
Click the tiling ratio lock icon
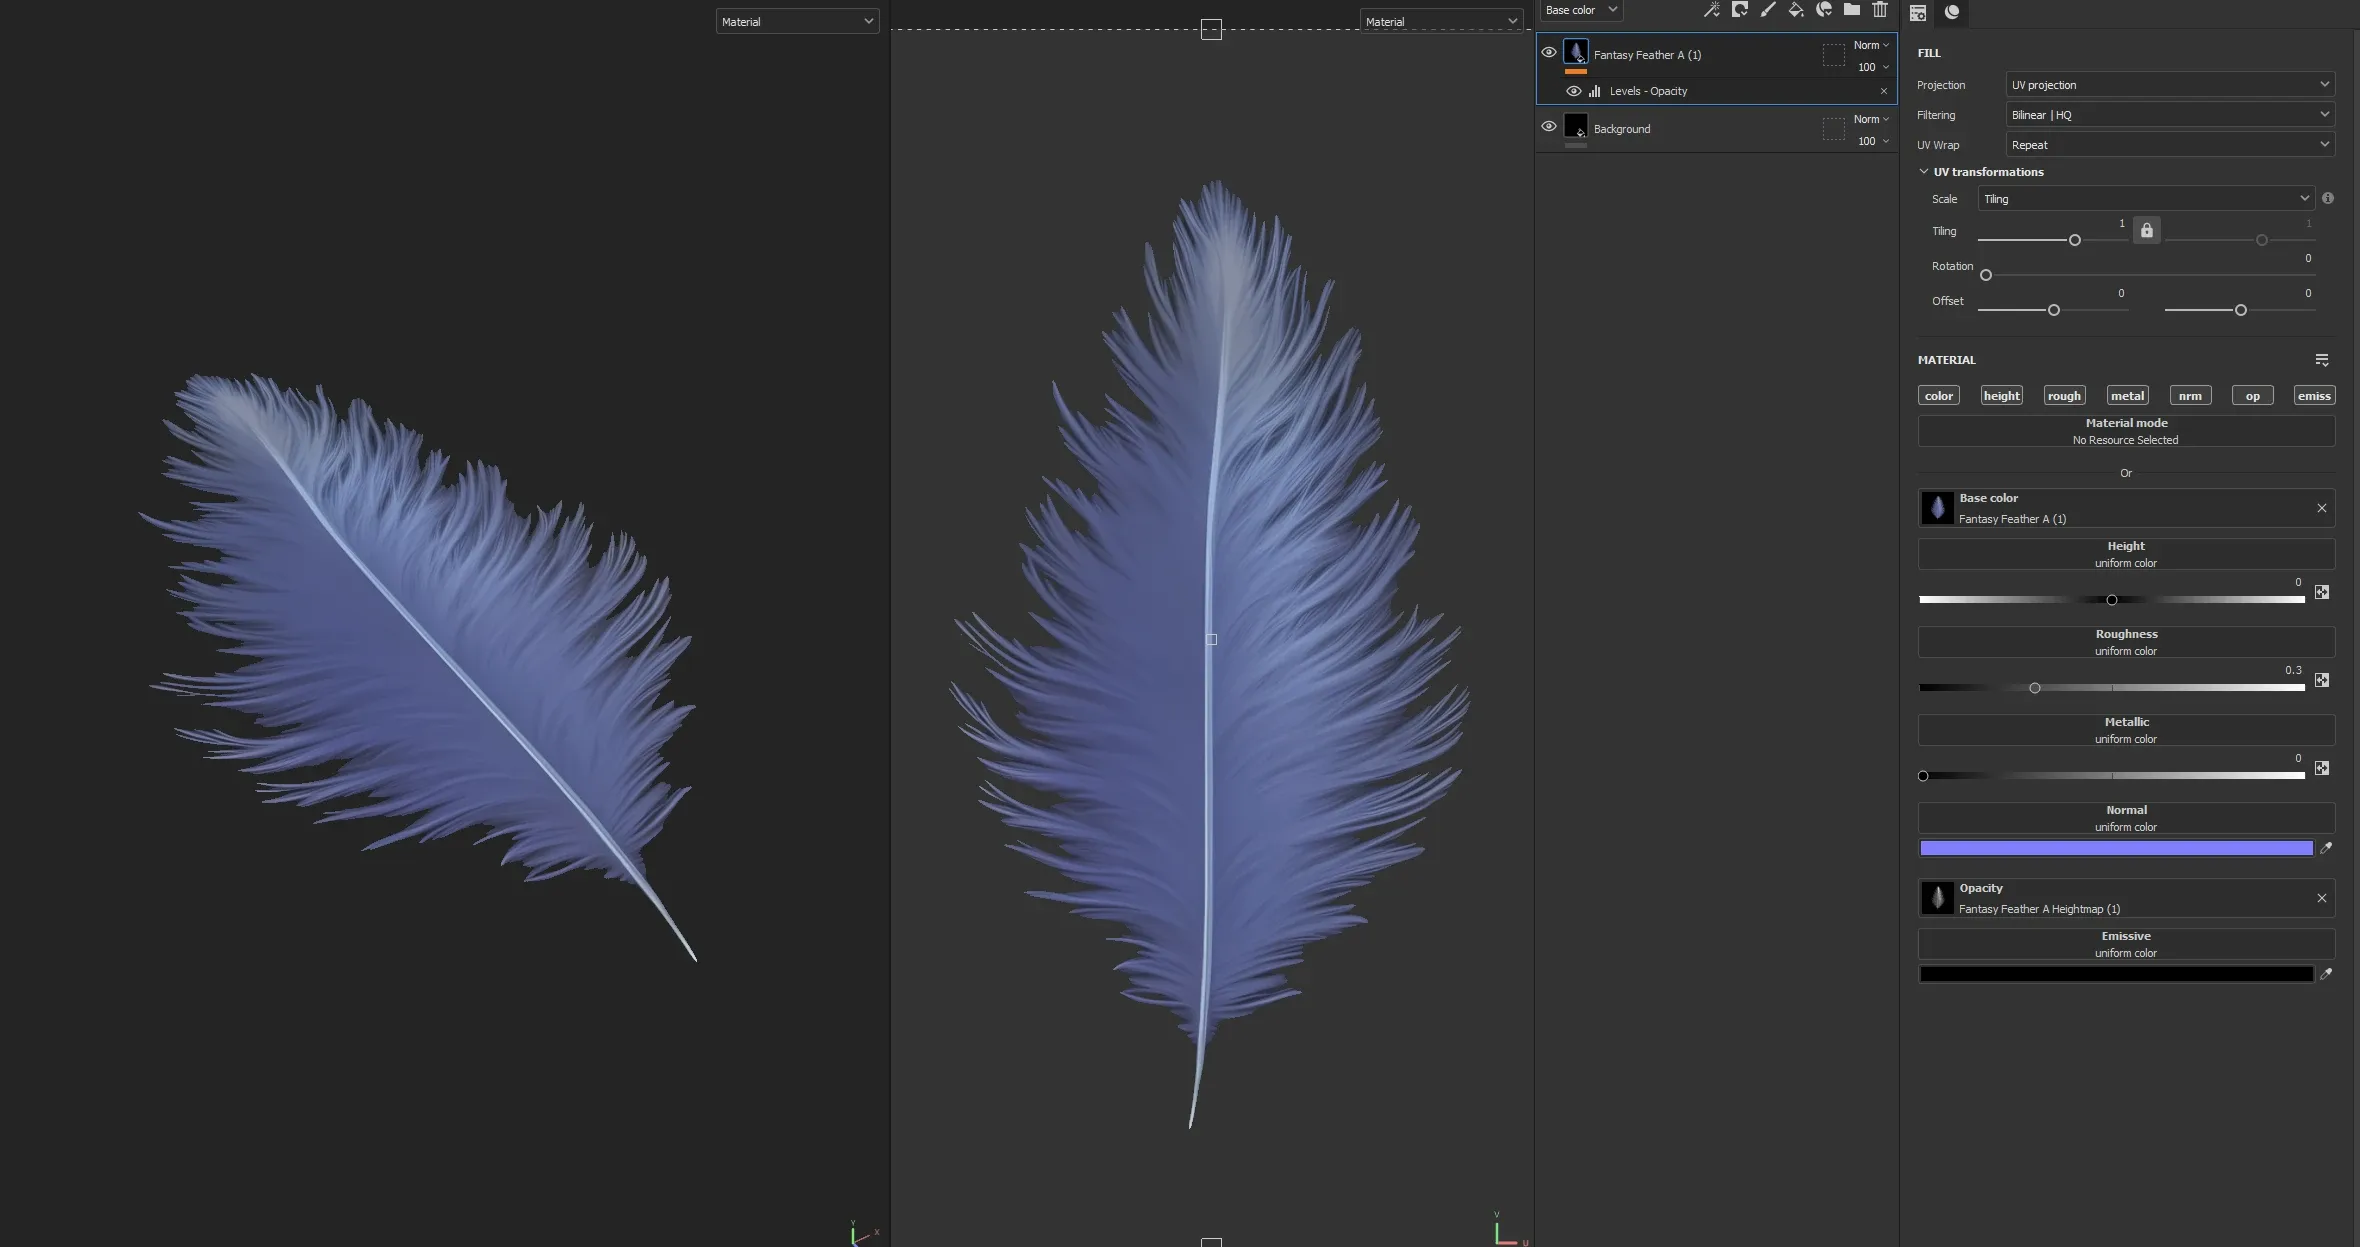click(x=2147, y=230)
